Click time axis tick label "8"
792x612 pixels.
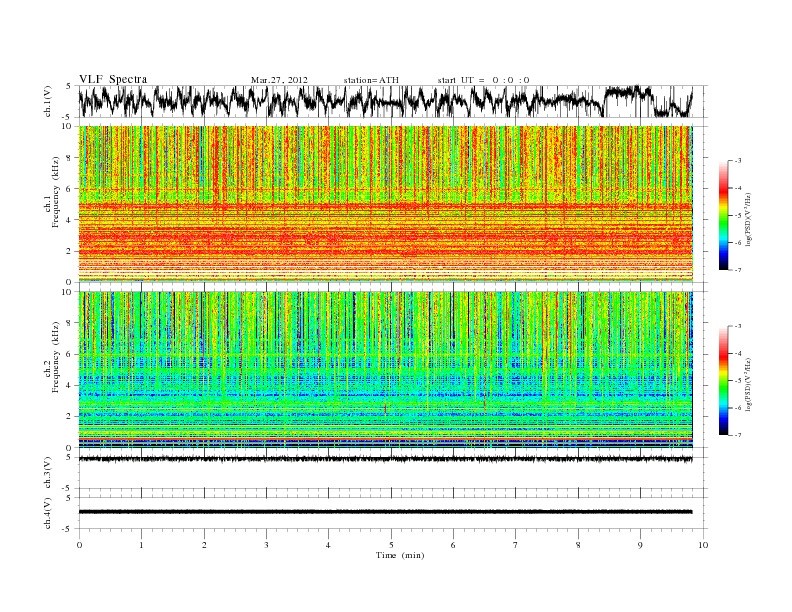[x=578, y=545]
